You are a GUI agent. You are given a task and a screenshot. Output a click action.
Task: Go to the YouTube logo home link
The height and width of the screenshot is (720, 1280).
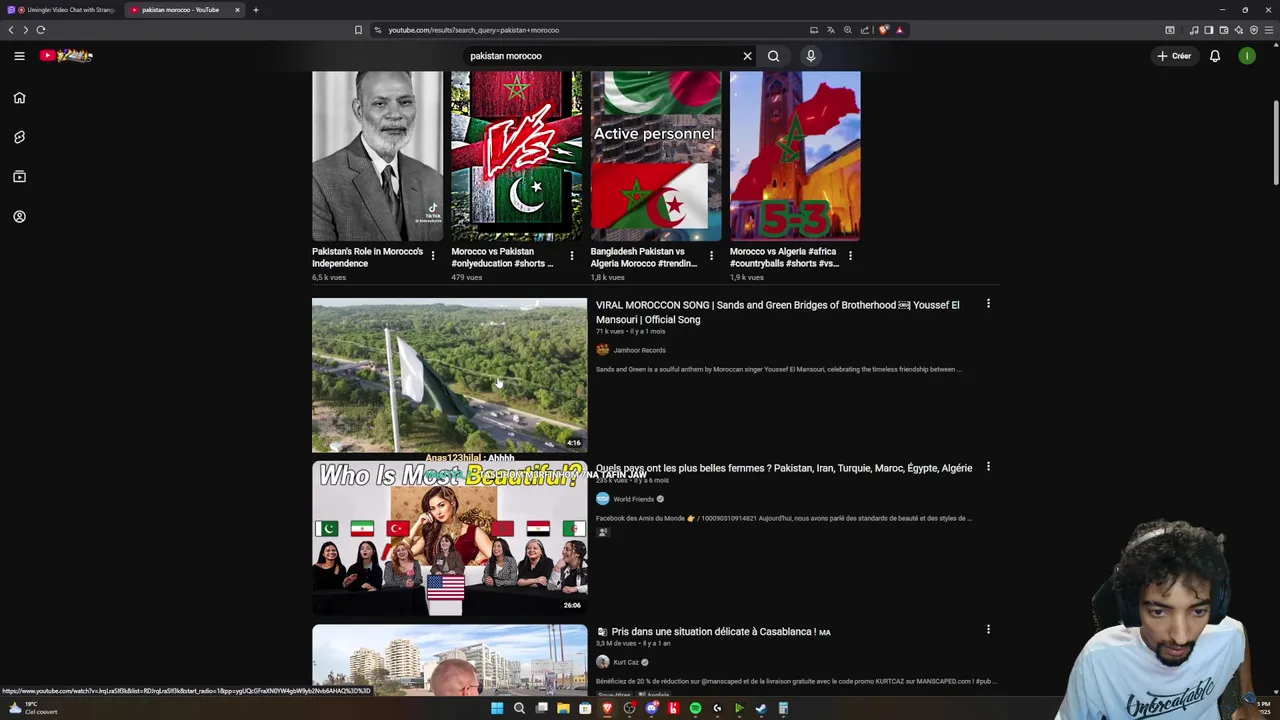click(x=66, y=56)
